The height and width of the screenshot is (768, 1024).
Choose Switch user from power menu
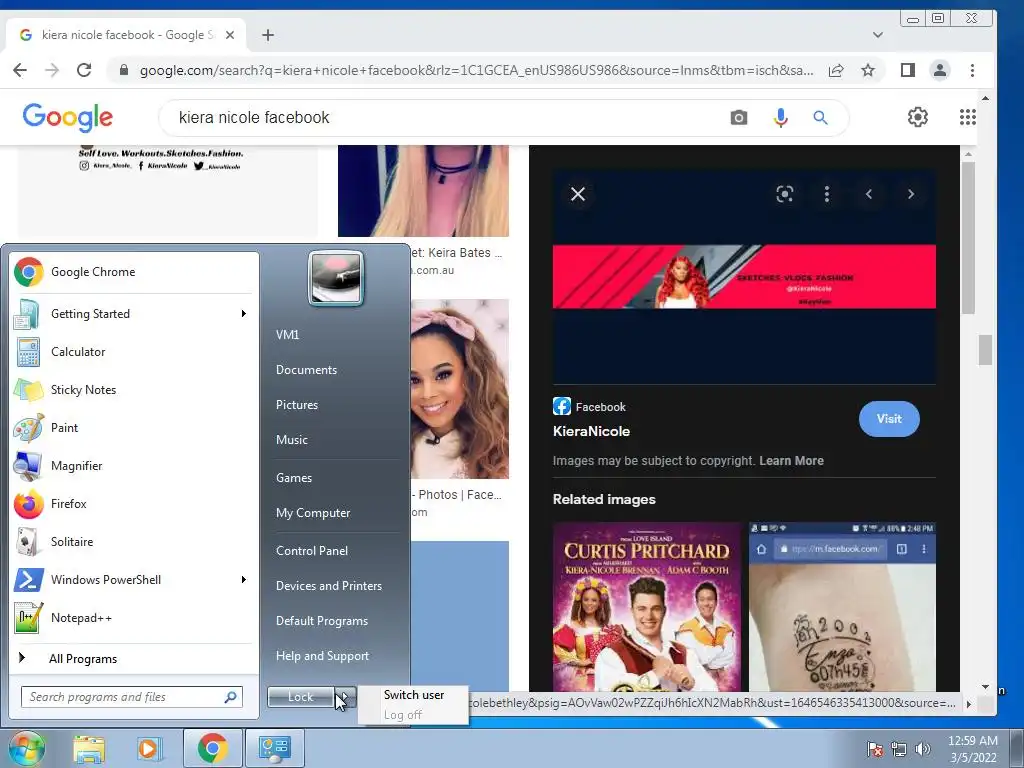pyautogui.click(x=413, y=695)
